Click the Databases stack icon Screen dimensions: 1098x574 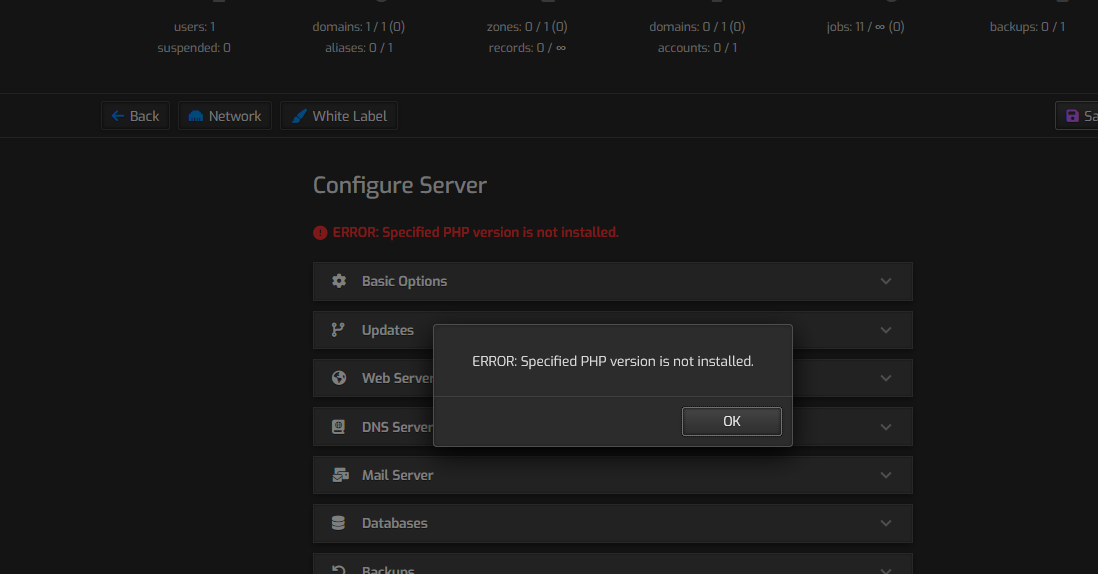(339, 523)
